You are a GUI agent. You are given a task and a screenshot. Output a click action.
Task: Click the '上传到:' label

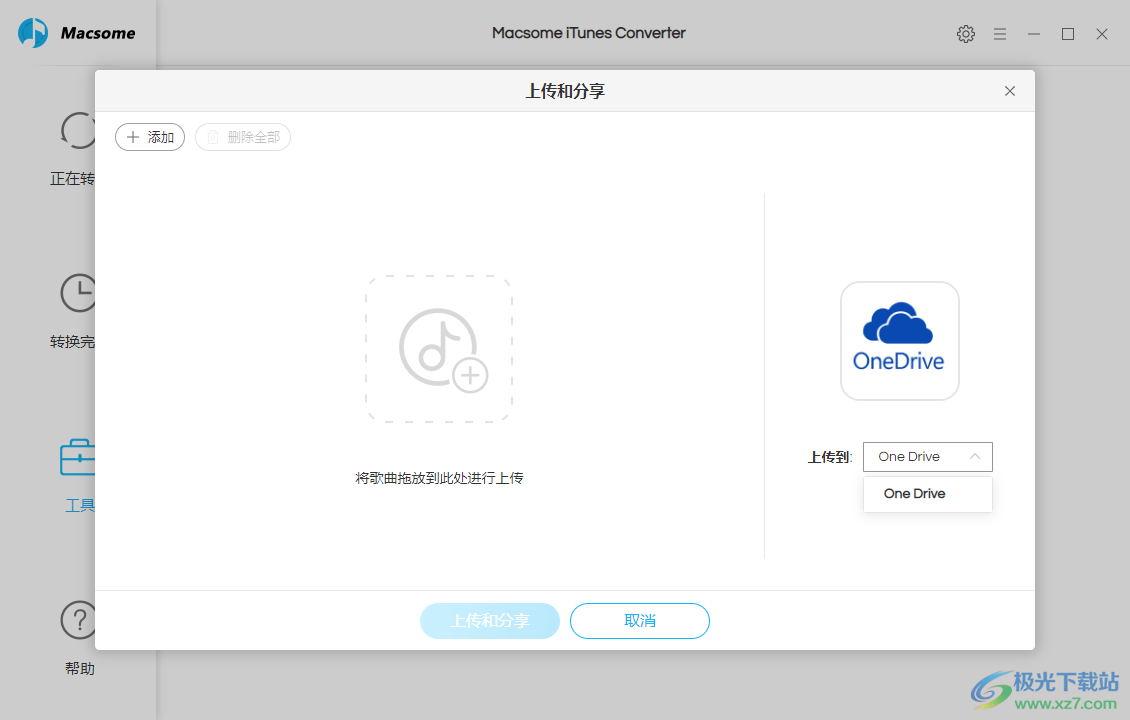(x=829, y=457)
